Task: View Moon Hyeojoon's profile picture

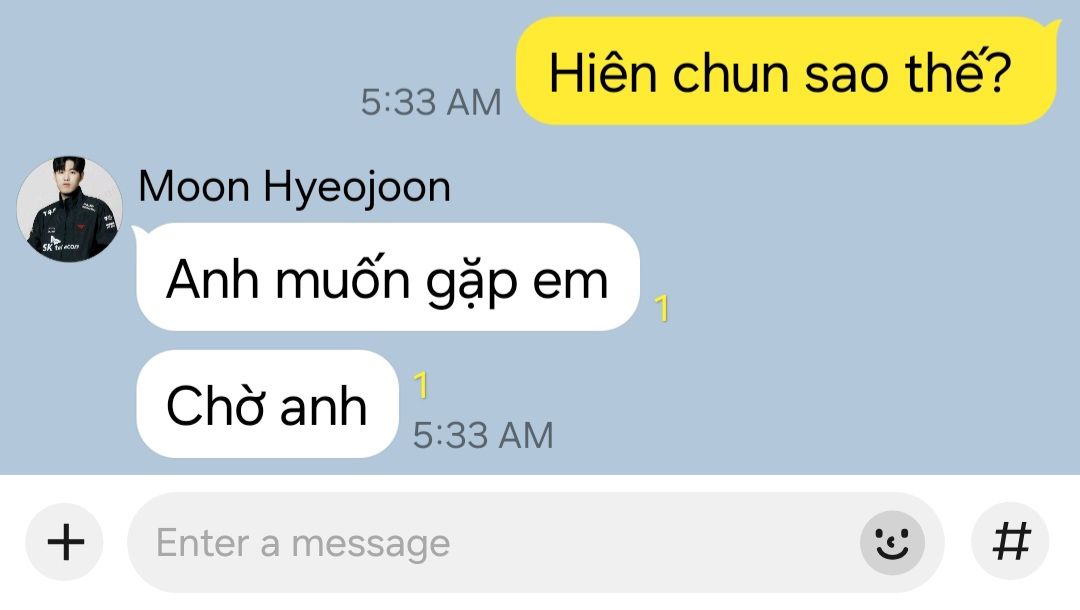Action: pos(70,209)
